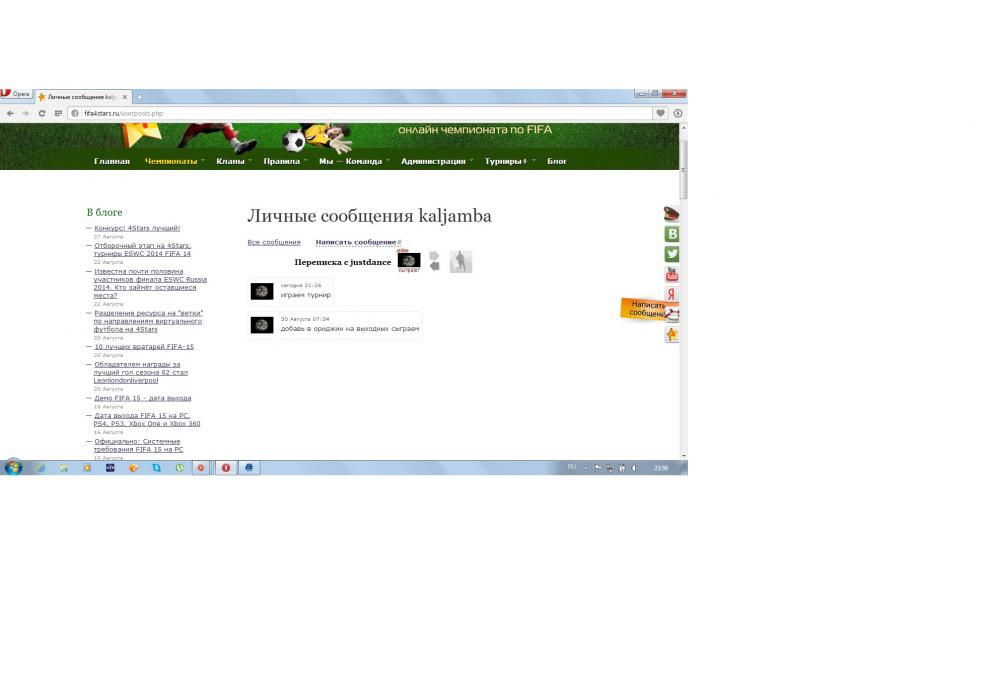Viewport: 1000px width, 700px height.
Task: Click the Skype icon in the taskbar
Action: tap(156, 468)
